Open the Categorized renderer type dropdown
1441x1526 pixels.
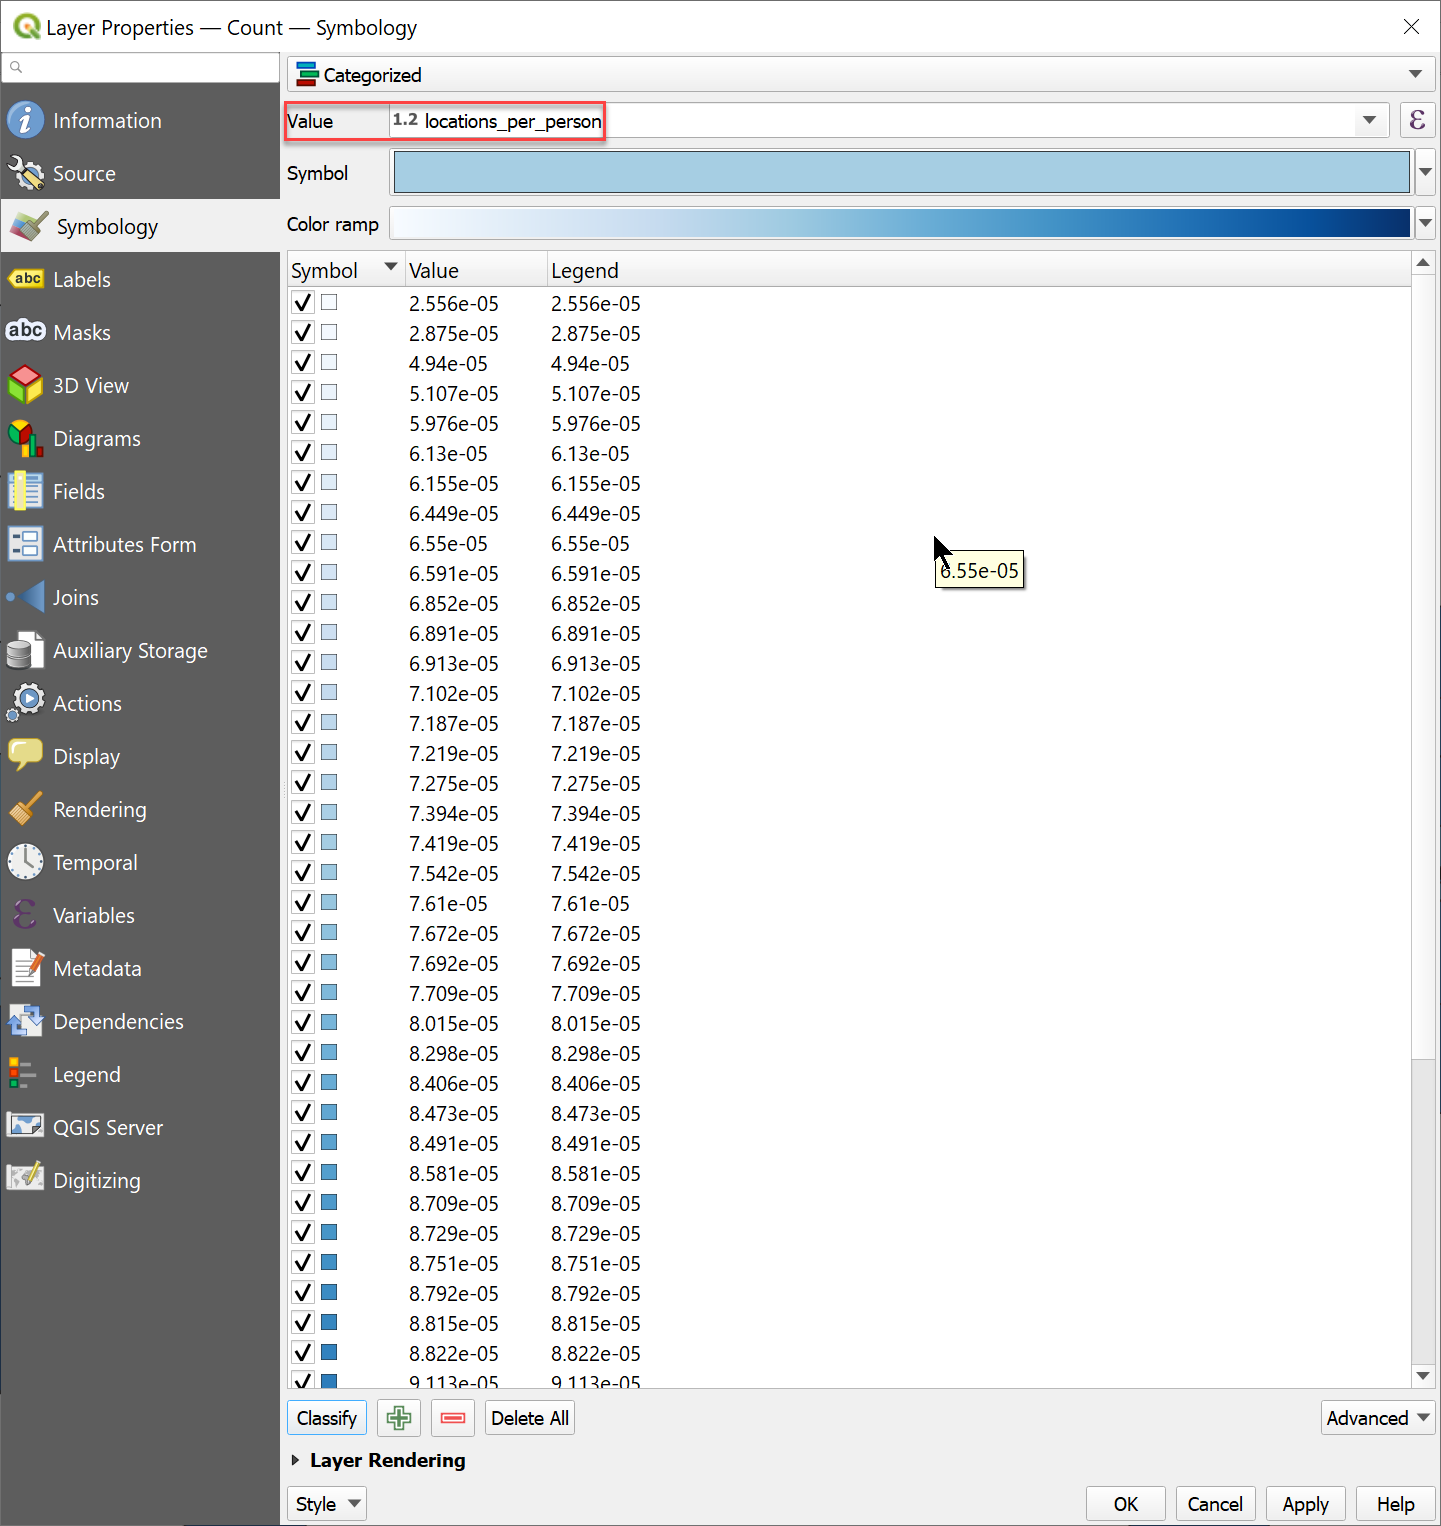click(x=861, y=74)
